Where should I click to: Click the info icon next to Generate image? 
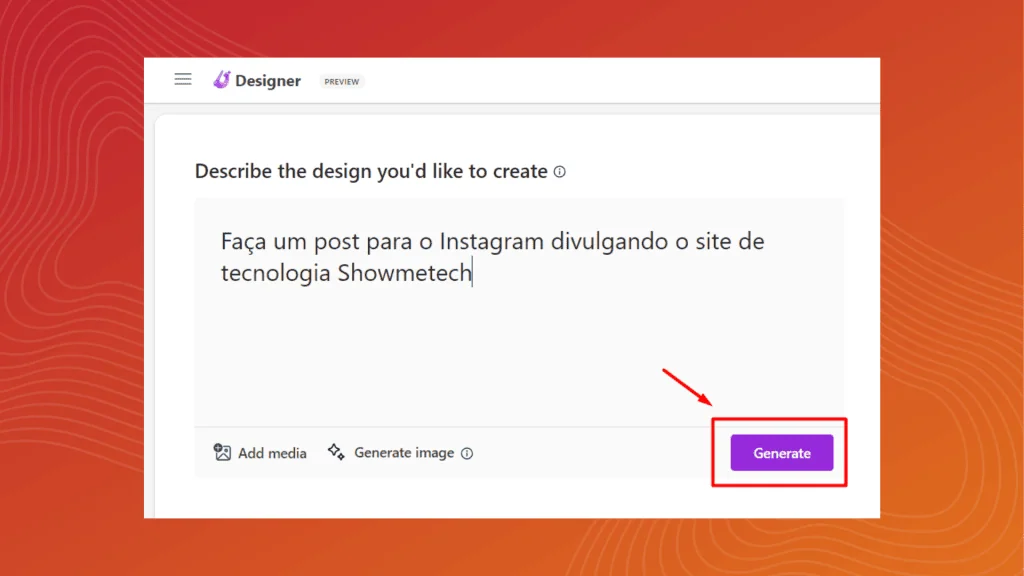click(467, 453)
